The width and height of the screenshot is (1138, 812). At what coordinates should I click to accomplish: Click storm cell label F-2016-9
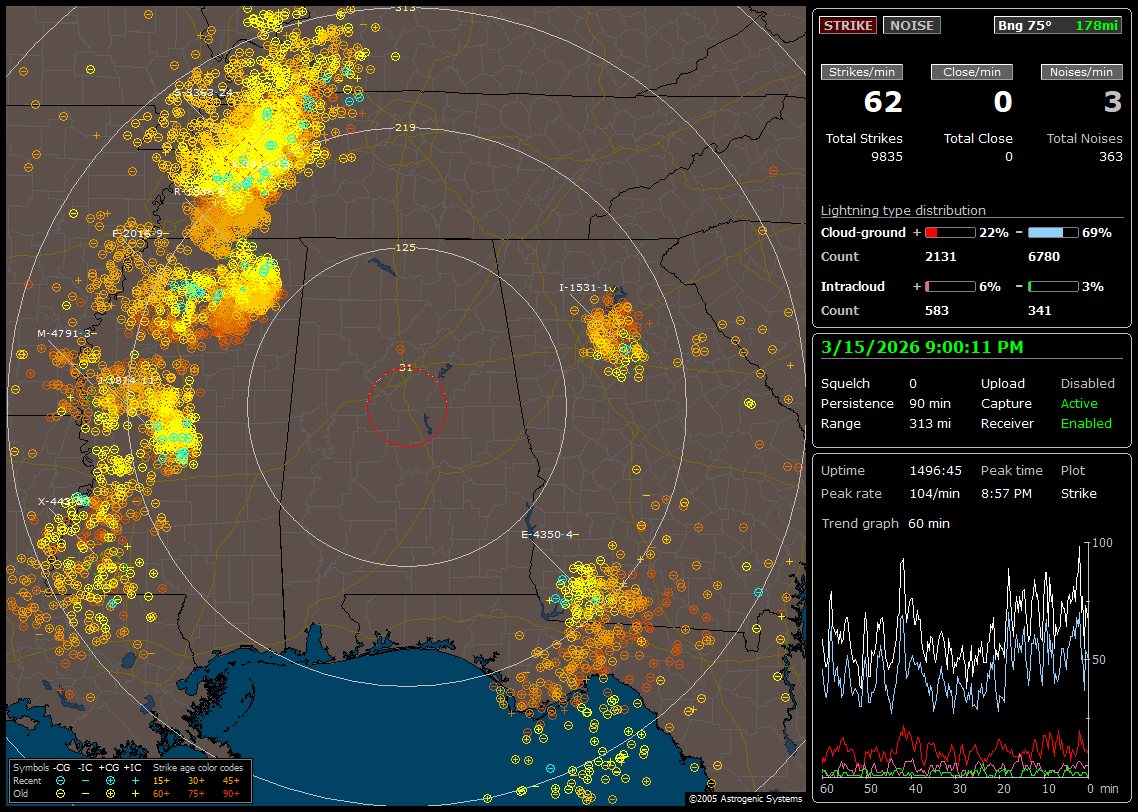coord(138,233)
